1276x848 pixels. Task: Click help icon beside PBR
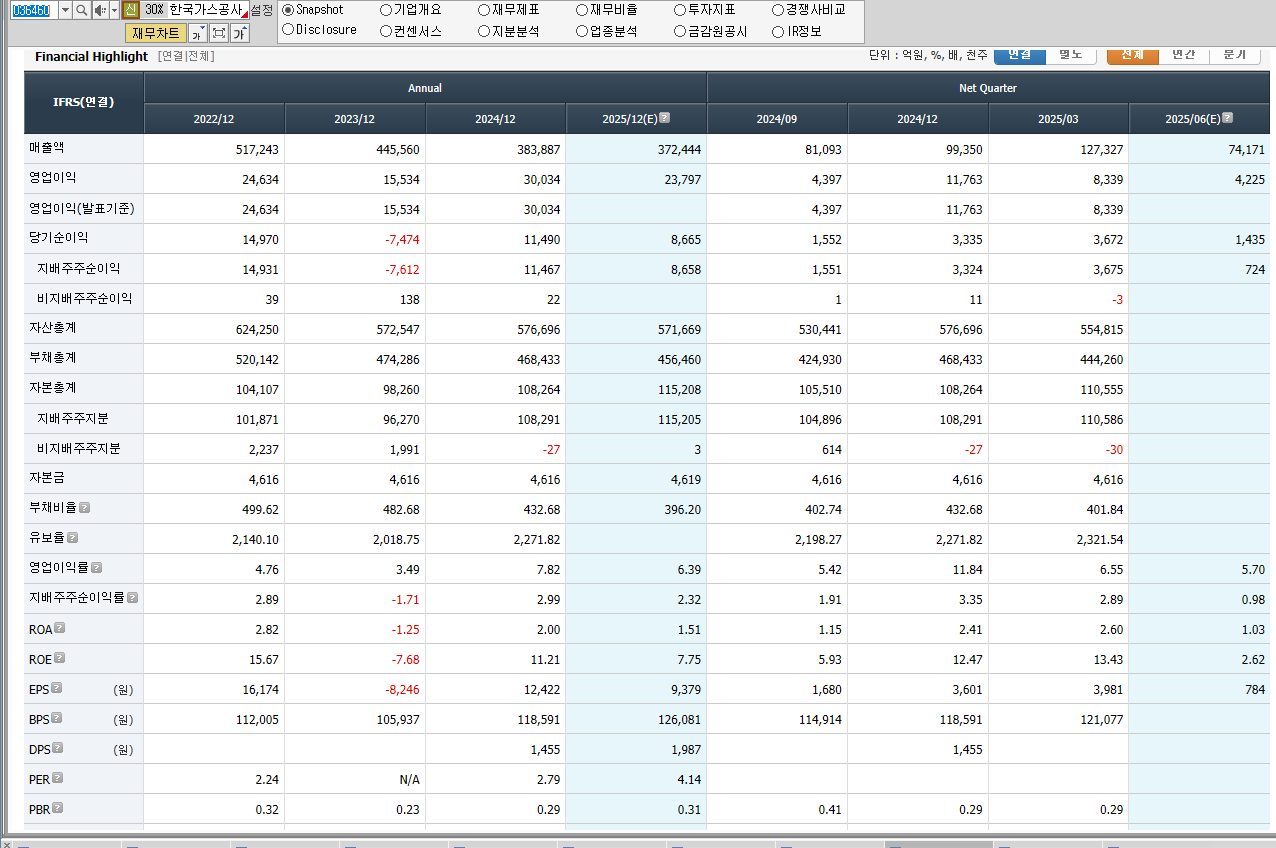point(58,808)
